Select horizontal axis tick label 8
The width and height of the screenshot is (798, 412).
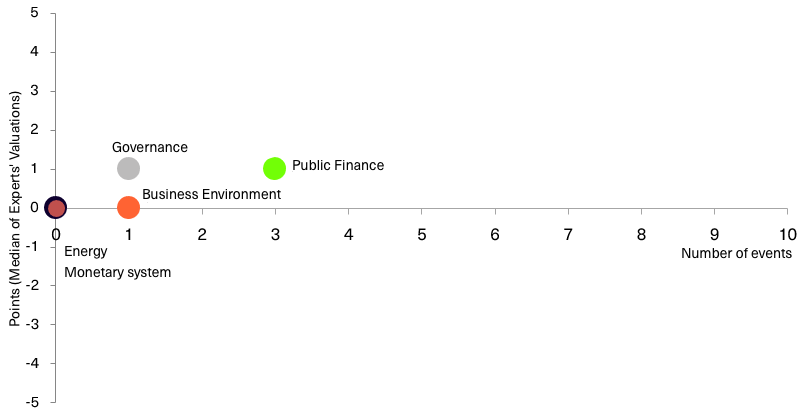(641, 234)
